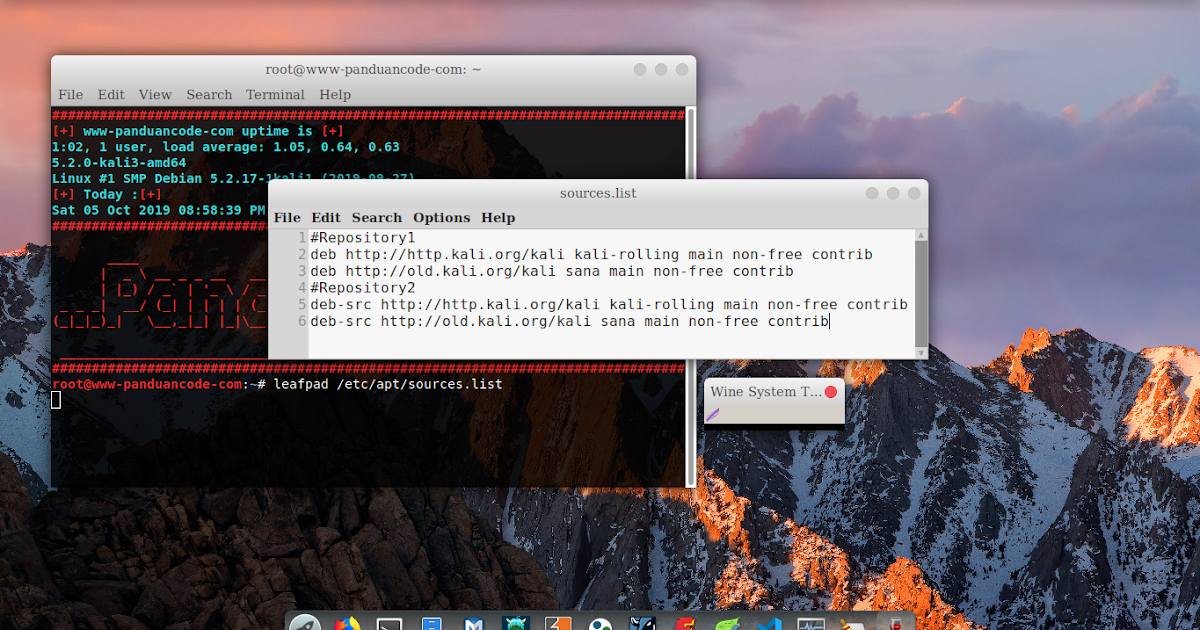Open the Search menu in the terminal window
Image resolution: width=1200 pixels, height=630 pixels.
[209, 95]
